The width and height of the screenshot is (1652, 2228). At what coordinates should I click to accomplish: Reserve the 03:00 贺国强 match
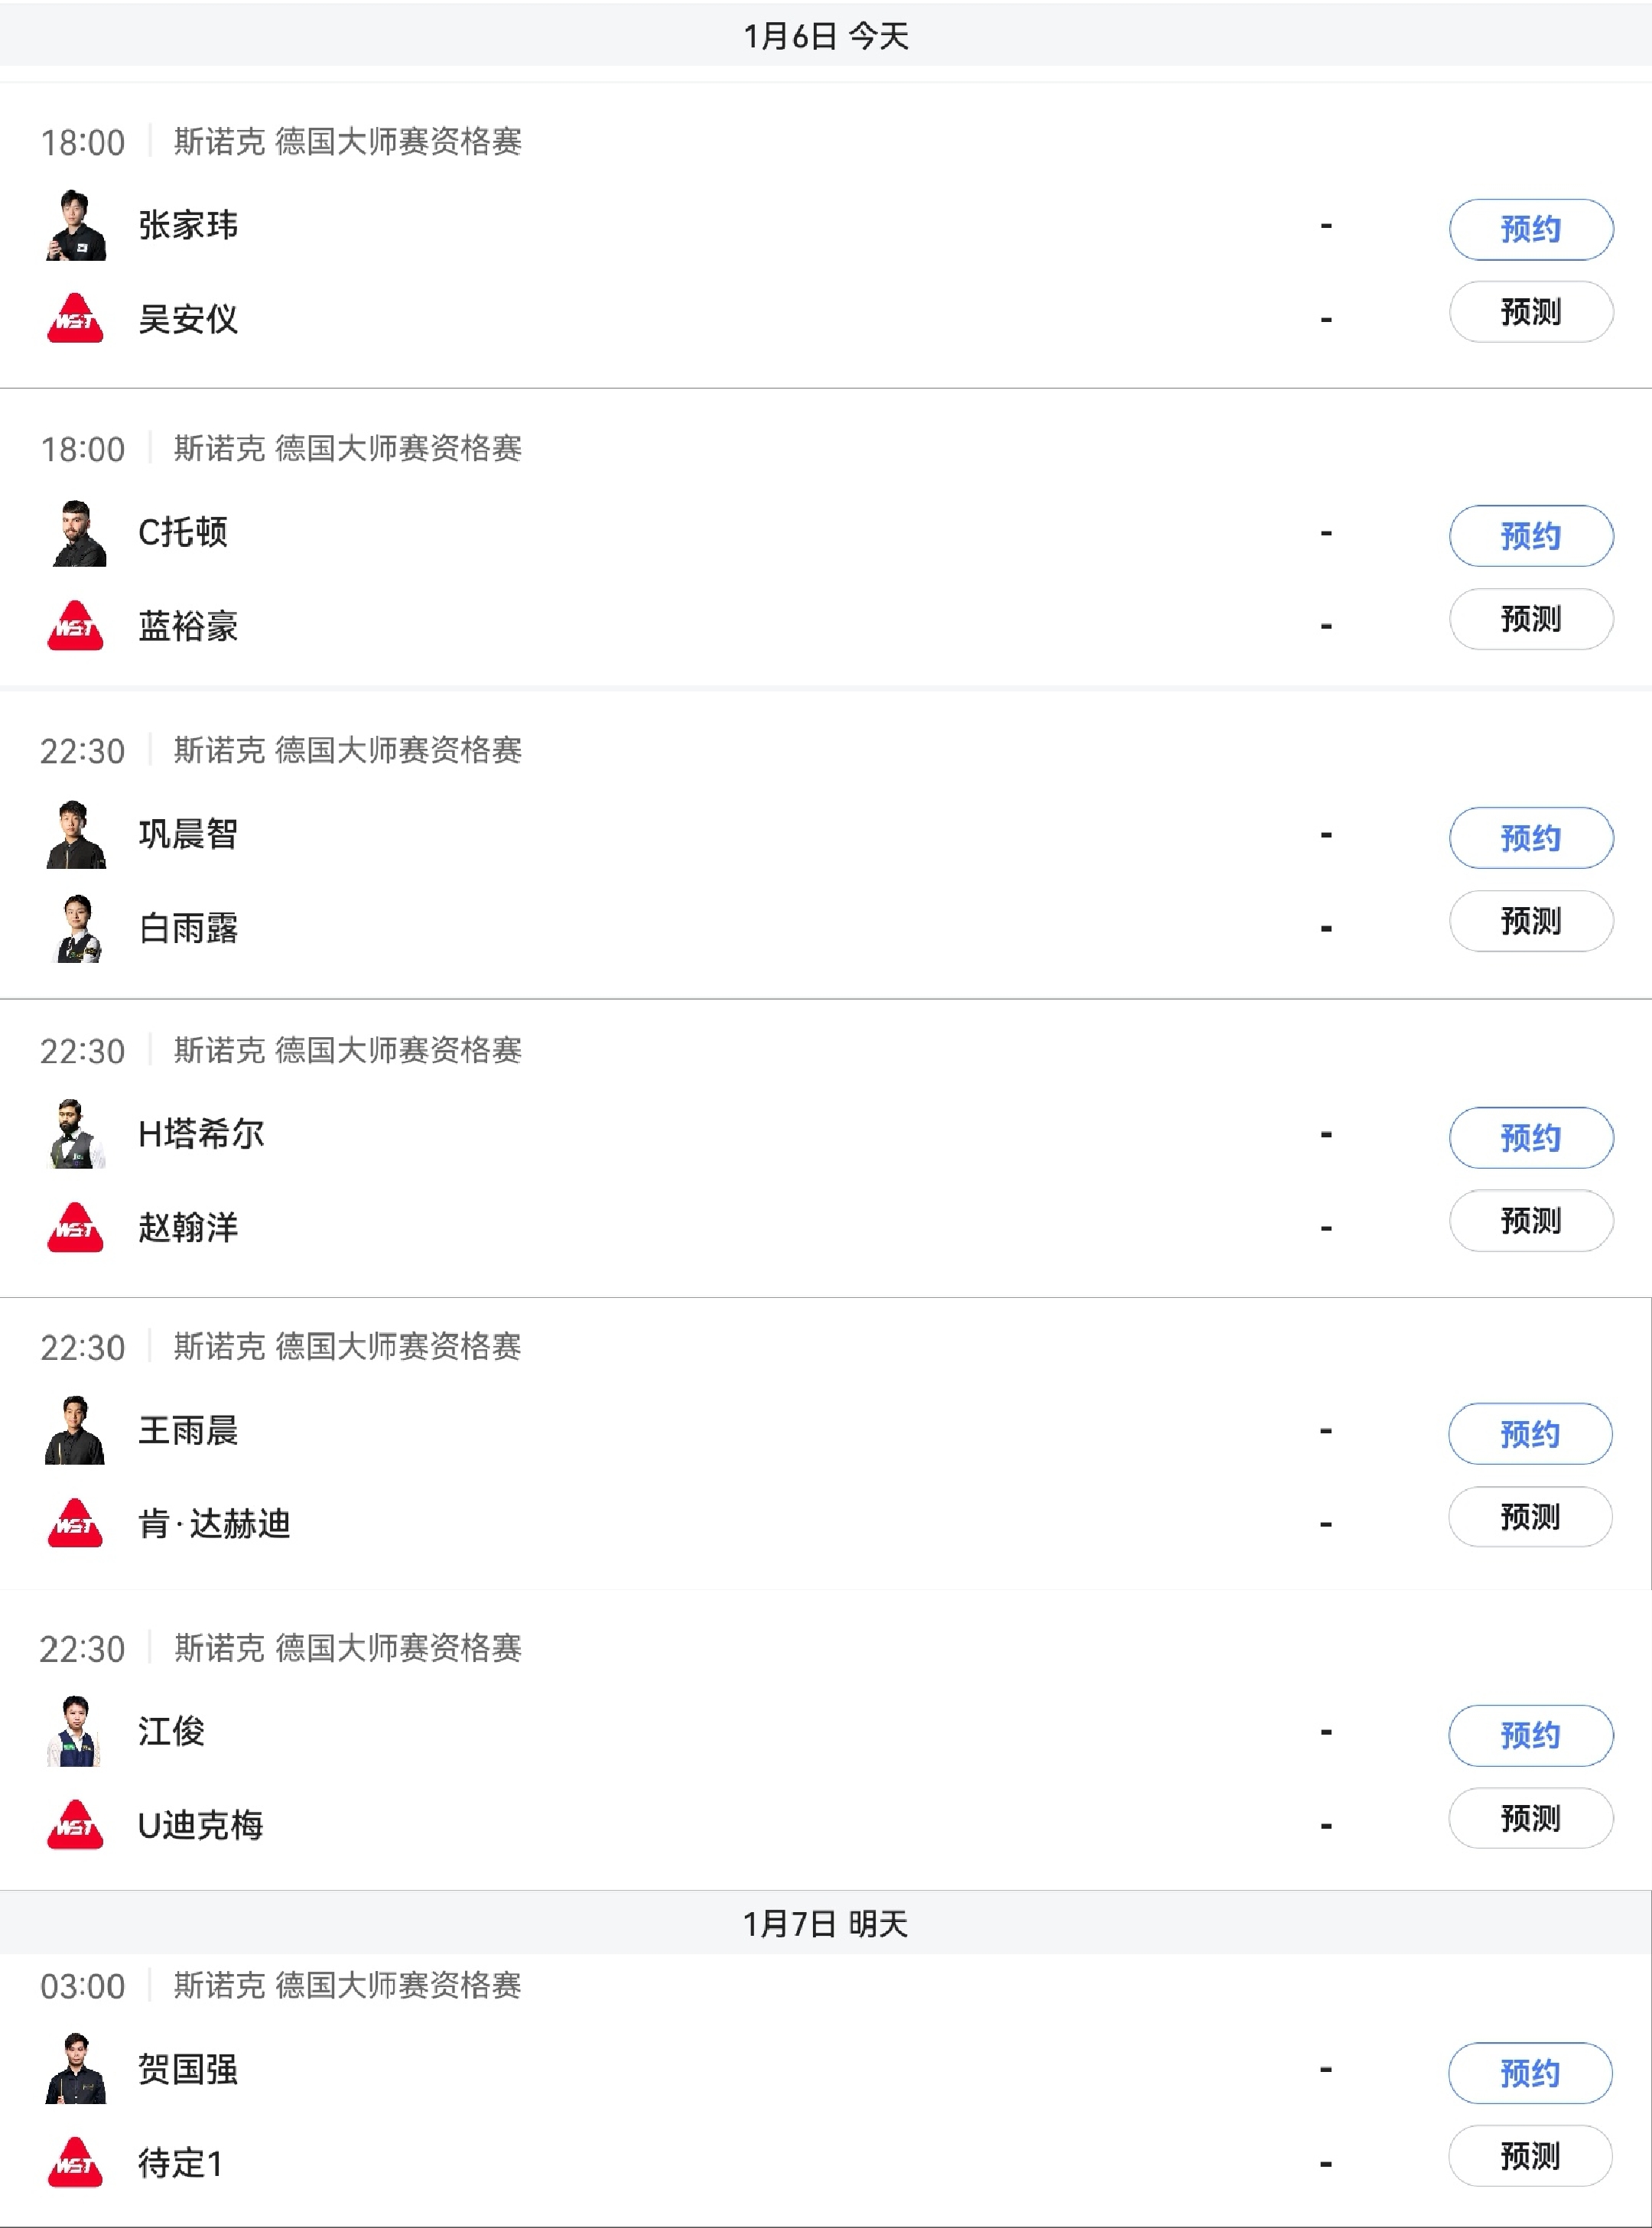coord(1529,2073)
